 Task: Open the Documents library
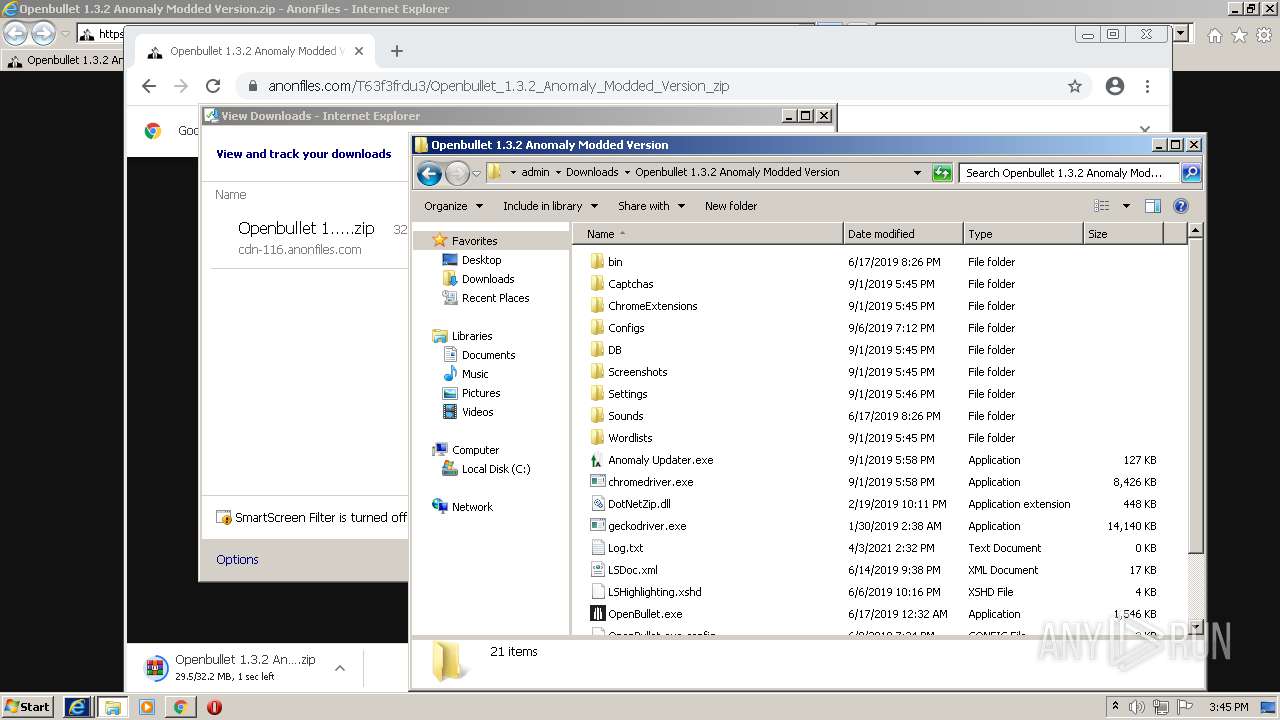point(488,355)
